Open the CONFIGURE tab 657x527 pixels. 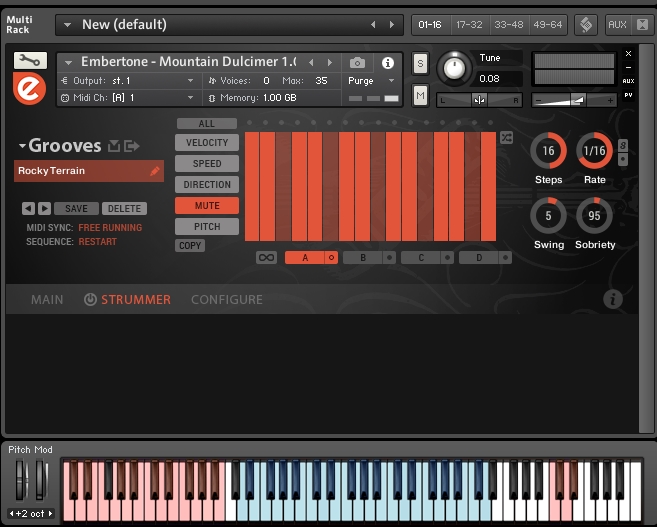pos(227,299)
